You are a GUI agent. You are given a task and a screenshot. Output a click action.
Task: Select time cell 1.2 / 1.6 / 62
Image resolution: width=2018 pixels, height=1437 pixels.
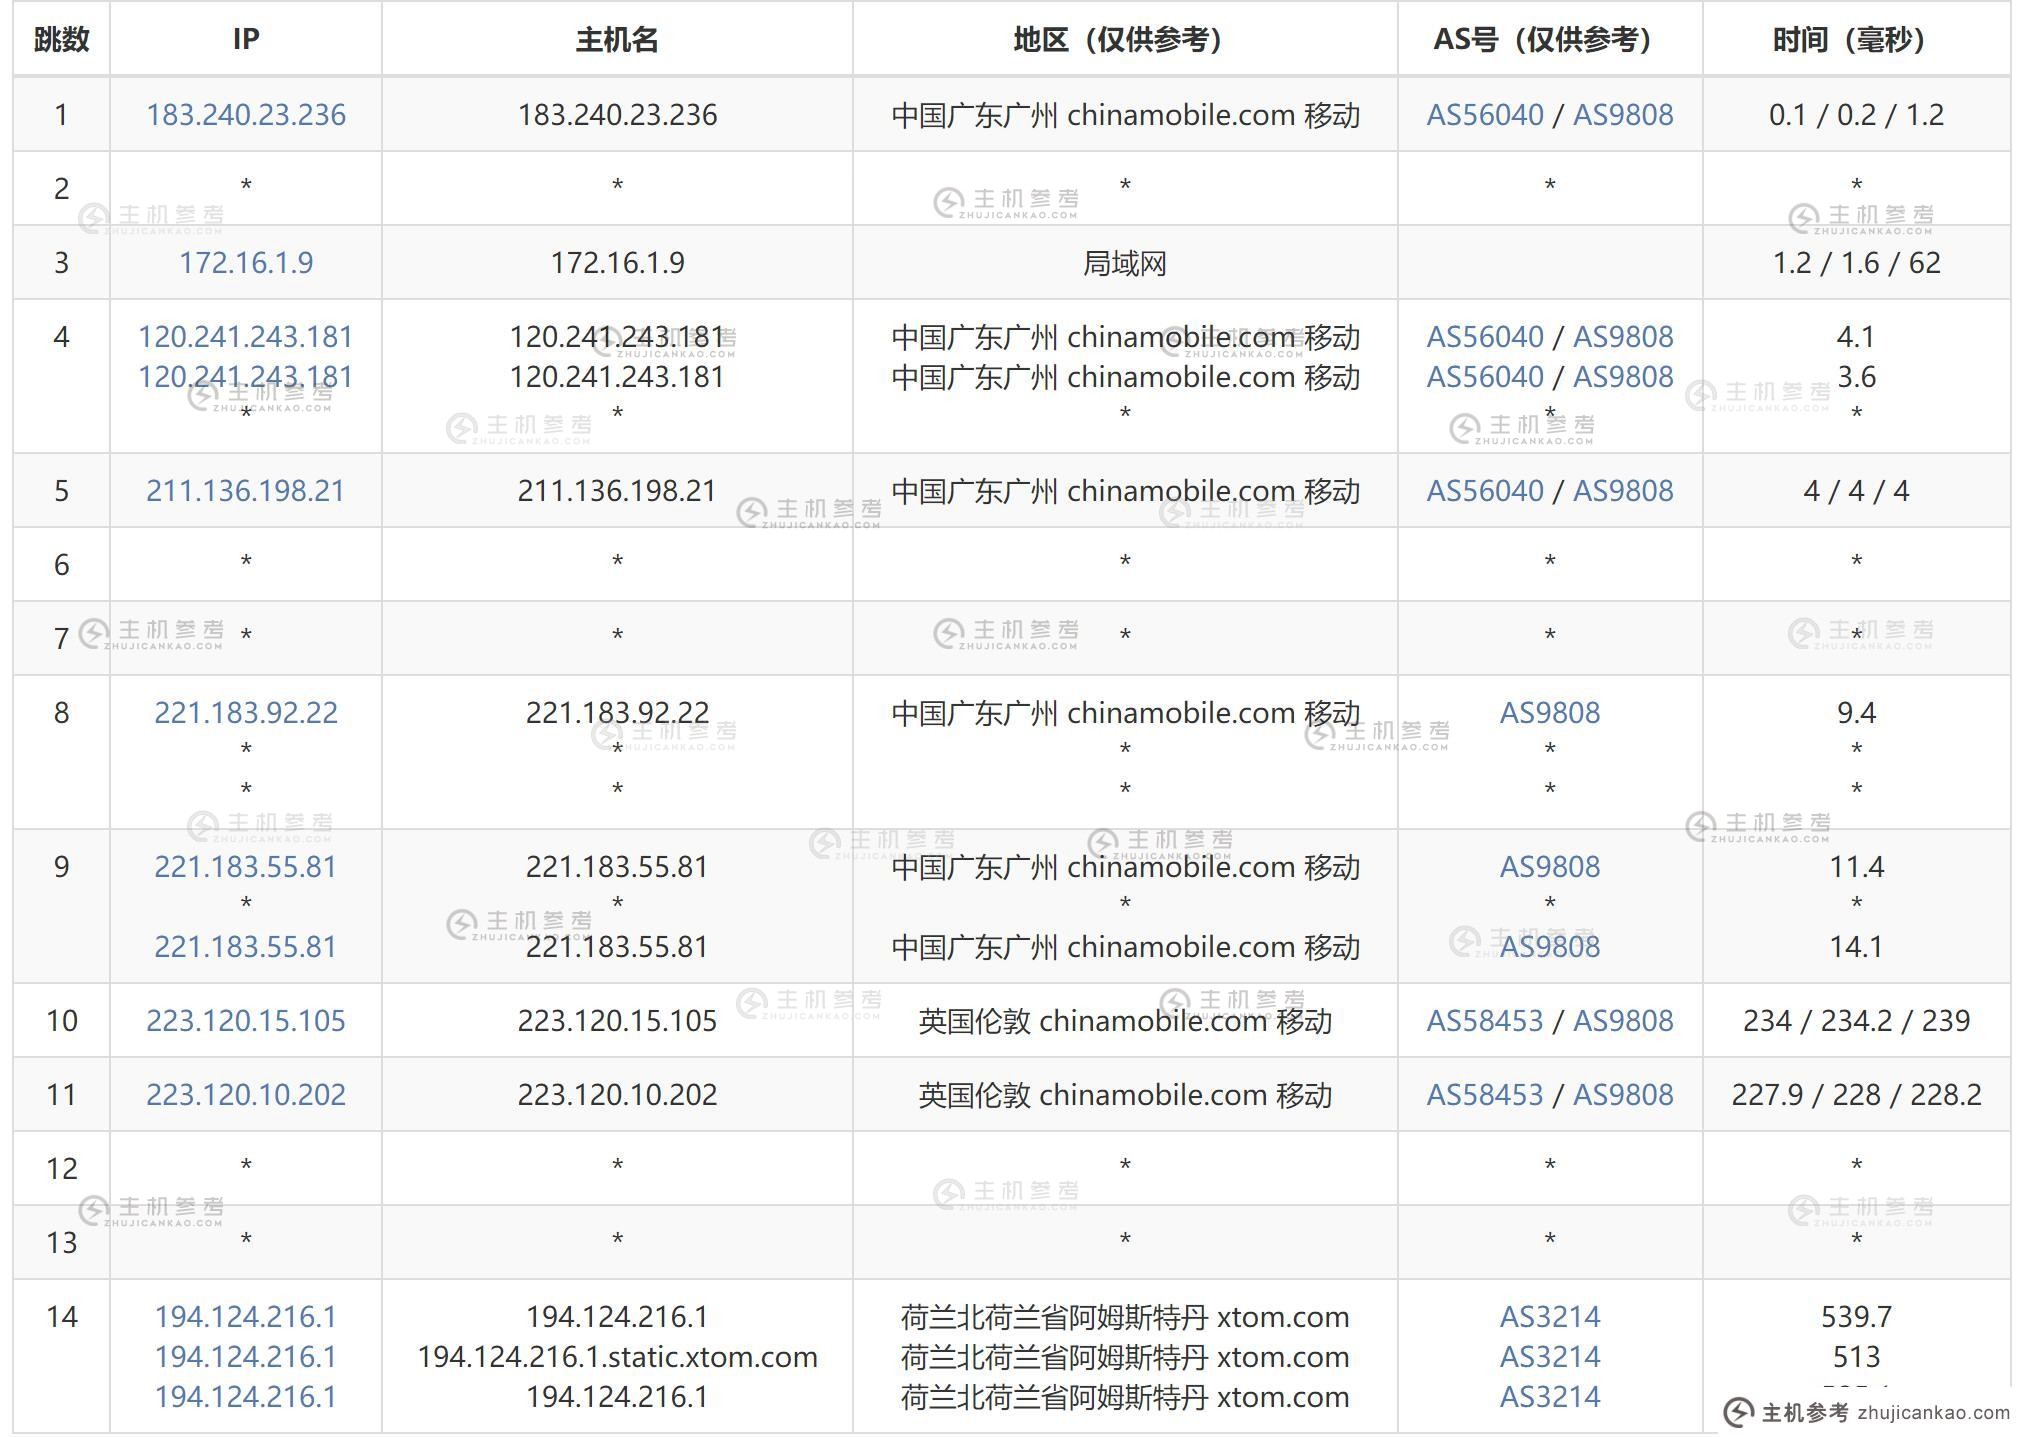point(1857,263)
